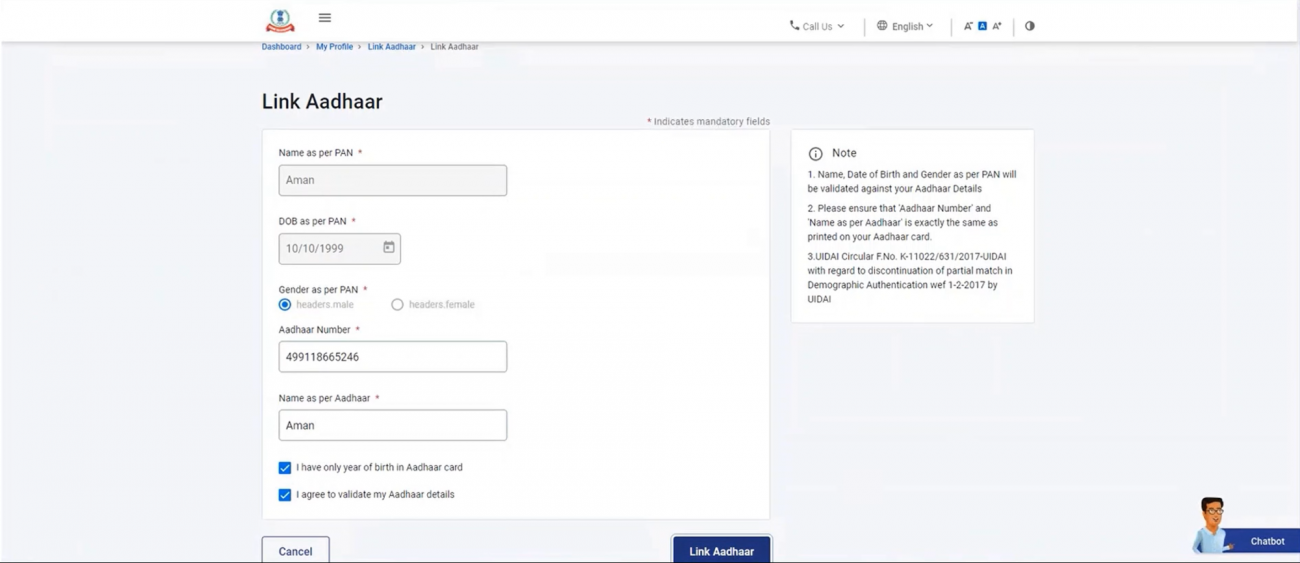The height and width of the screenshot is (563, 1300).
Task: Click the Income Tax emblem logo
Action: [x=280, y=20]
